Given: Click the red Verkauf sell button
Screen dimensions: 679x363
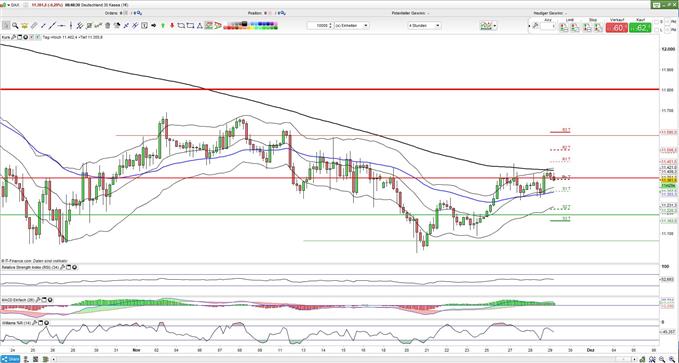Looking at the screenshot, I should pyautogui.click(x=617, y=28).
